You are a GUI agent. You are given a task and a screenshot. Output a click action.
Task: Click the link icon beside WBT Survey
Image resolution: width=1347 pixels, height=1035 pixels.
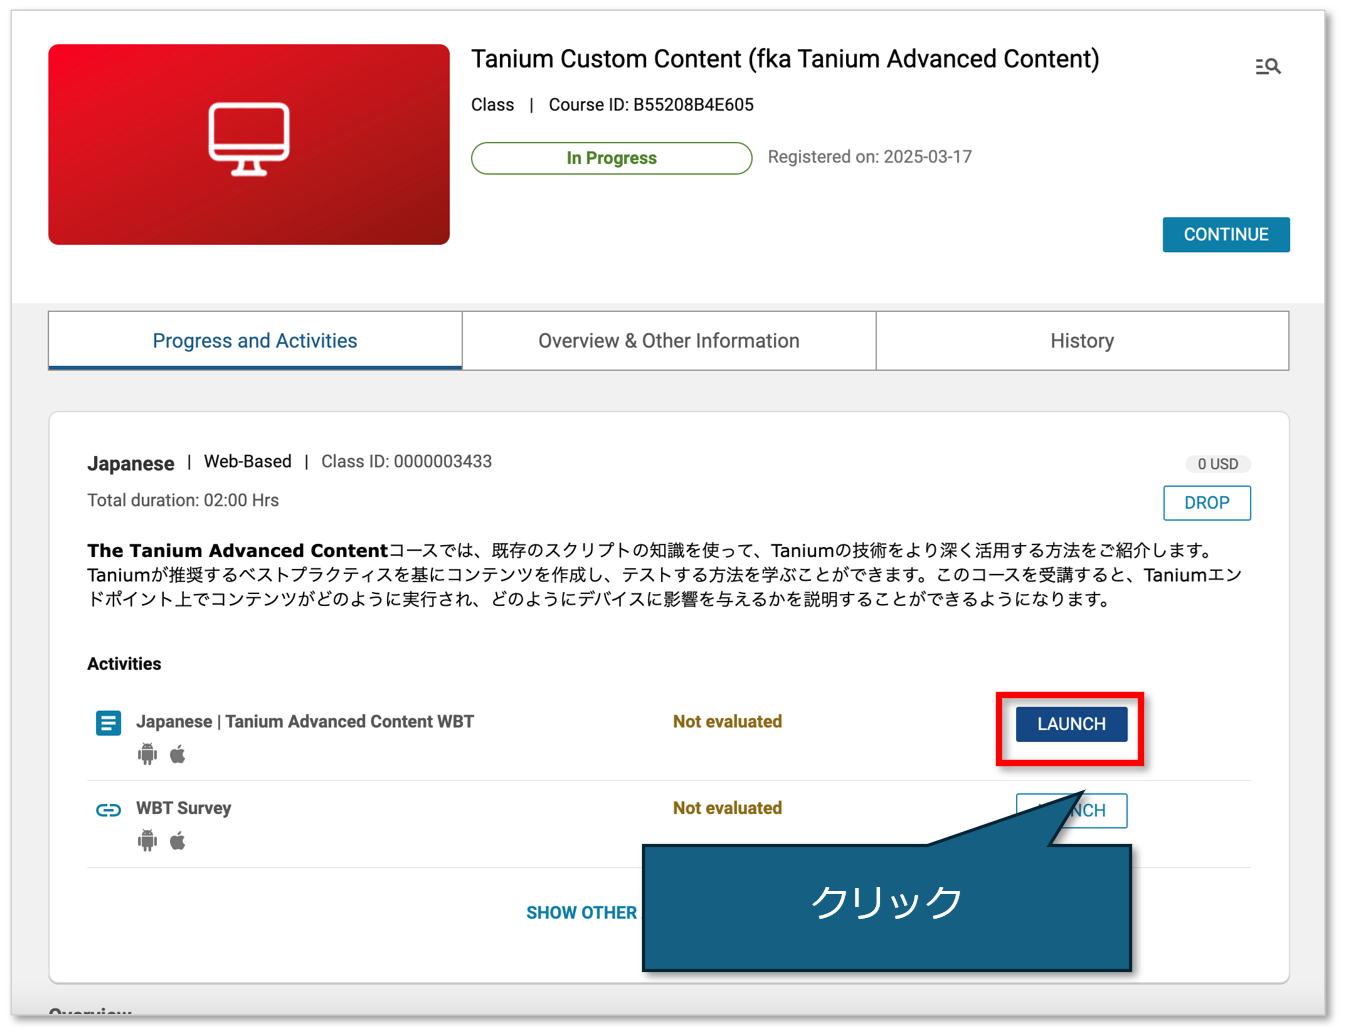108,810
